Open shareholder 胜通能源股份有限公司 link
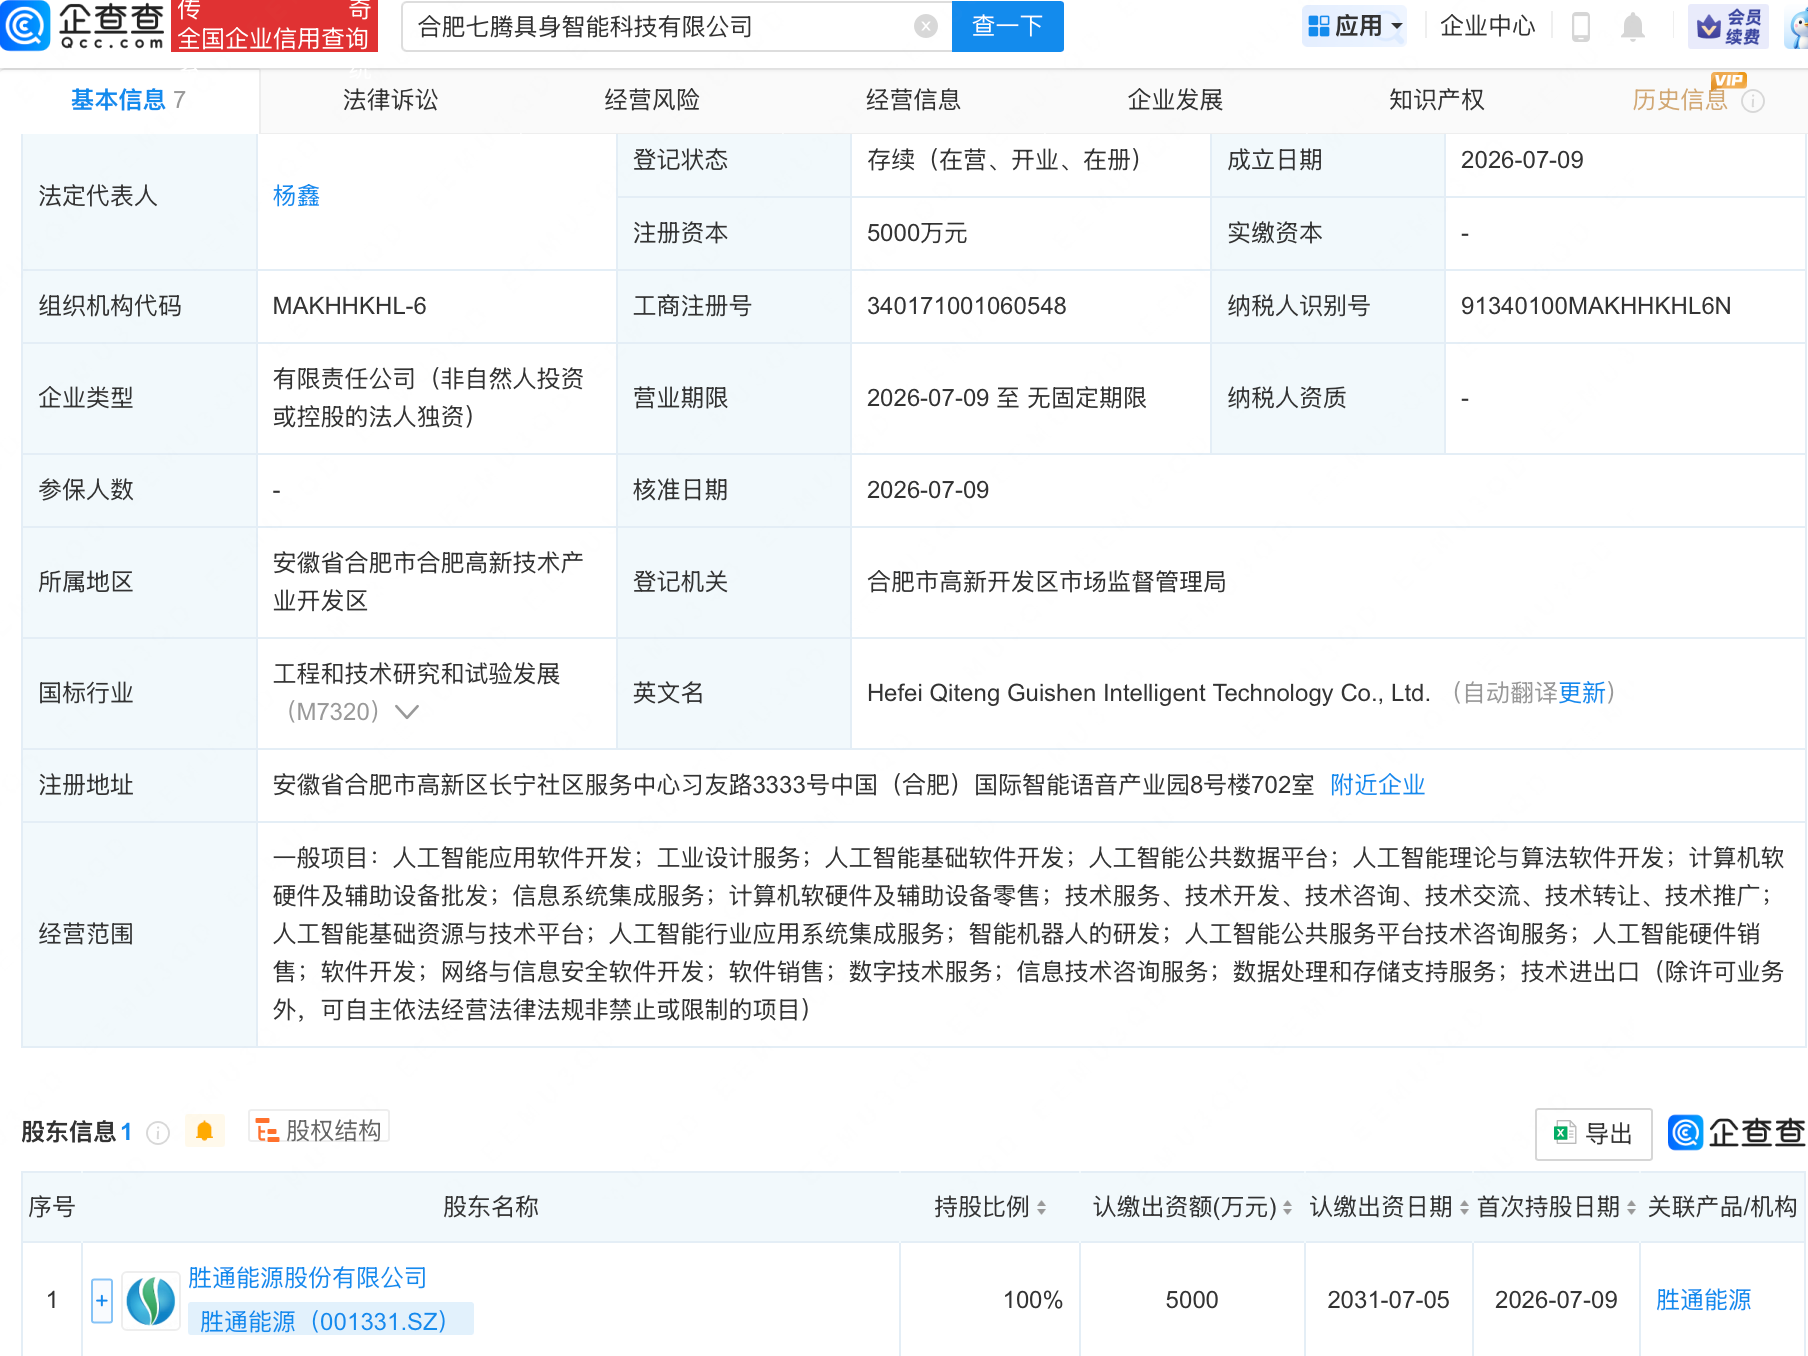Screen dimensions: 1808x1356 (x=307, y=1278)
